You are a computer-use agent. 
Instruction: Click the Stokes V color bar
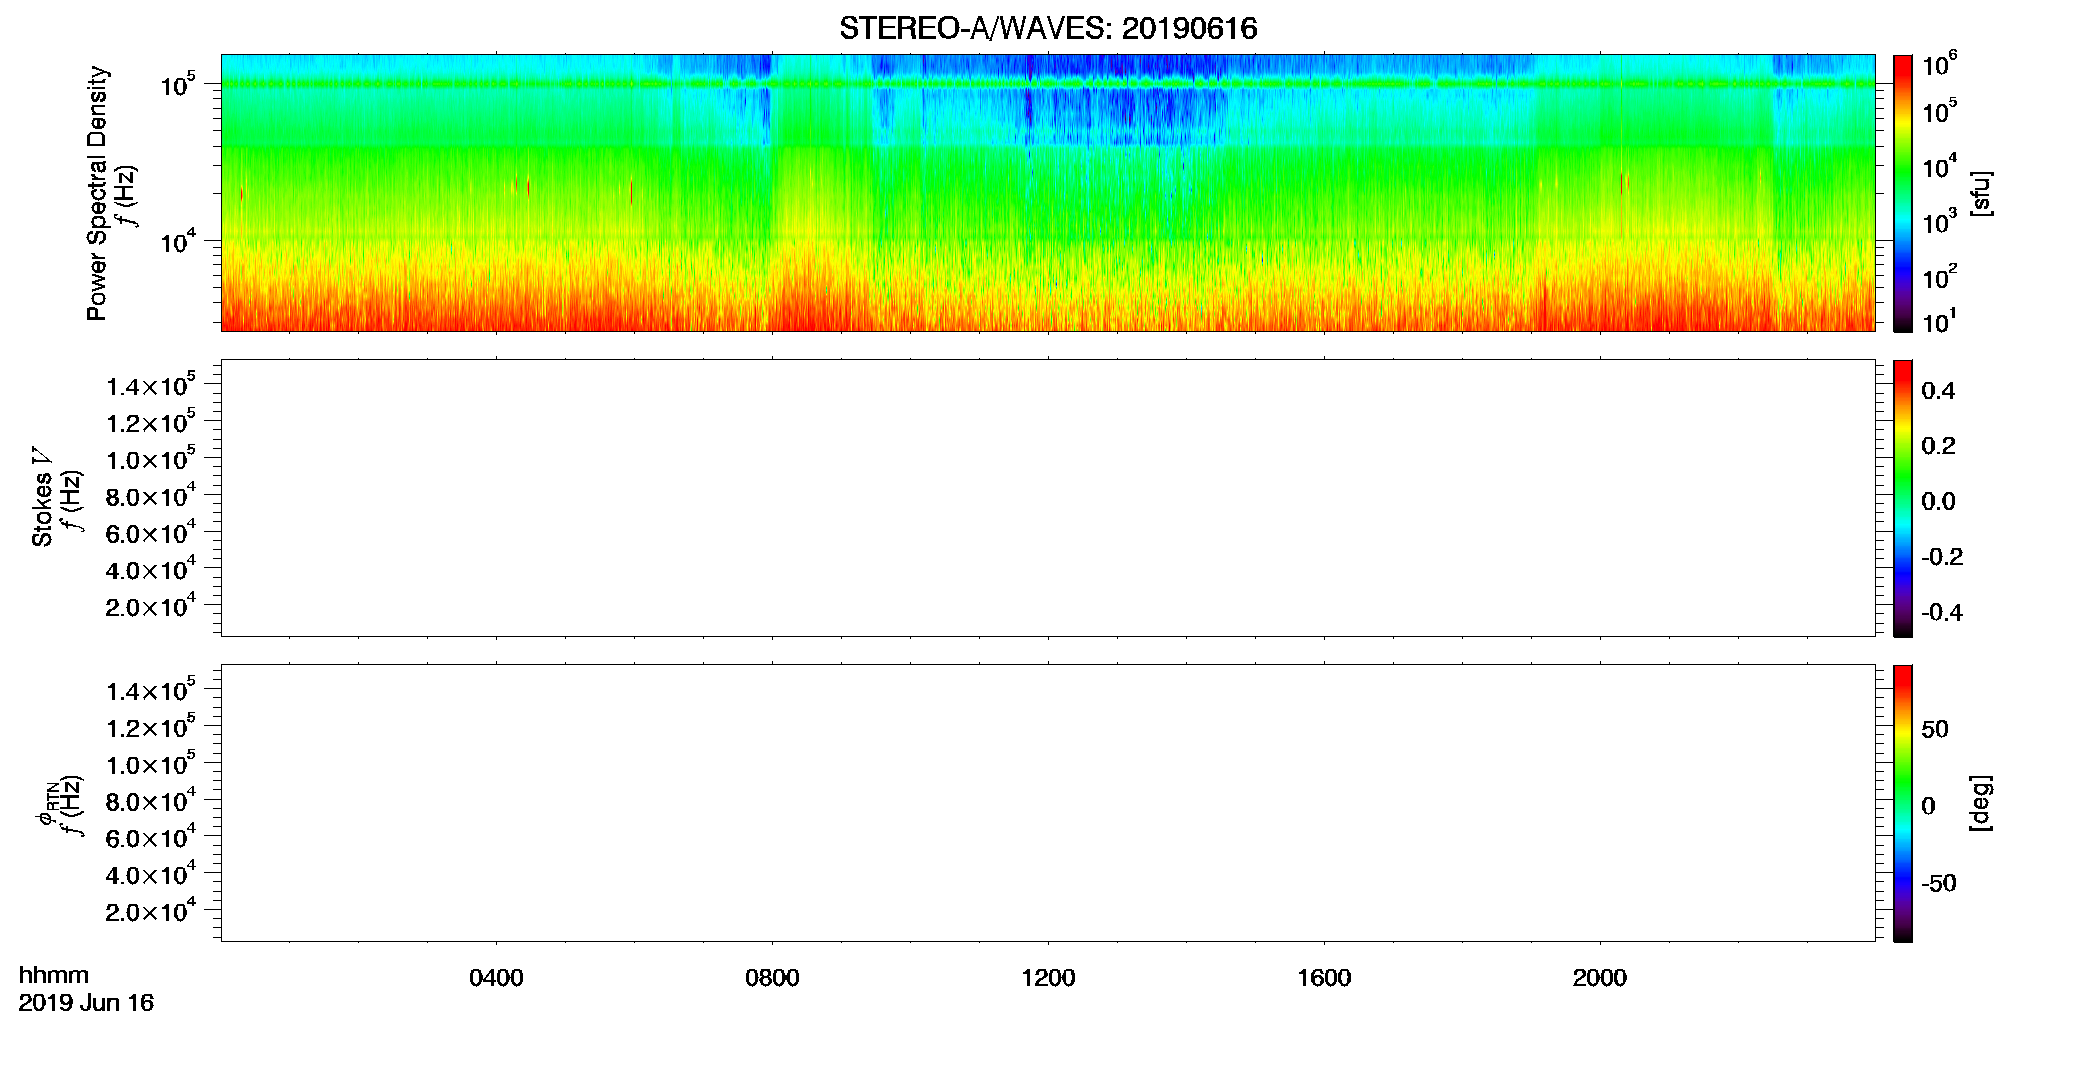[1903, 498]
